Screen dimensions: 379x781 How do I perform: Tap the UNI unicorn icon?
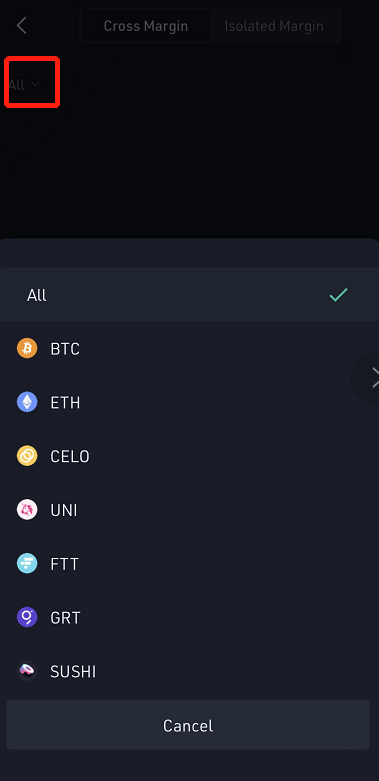coord(27,510)
